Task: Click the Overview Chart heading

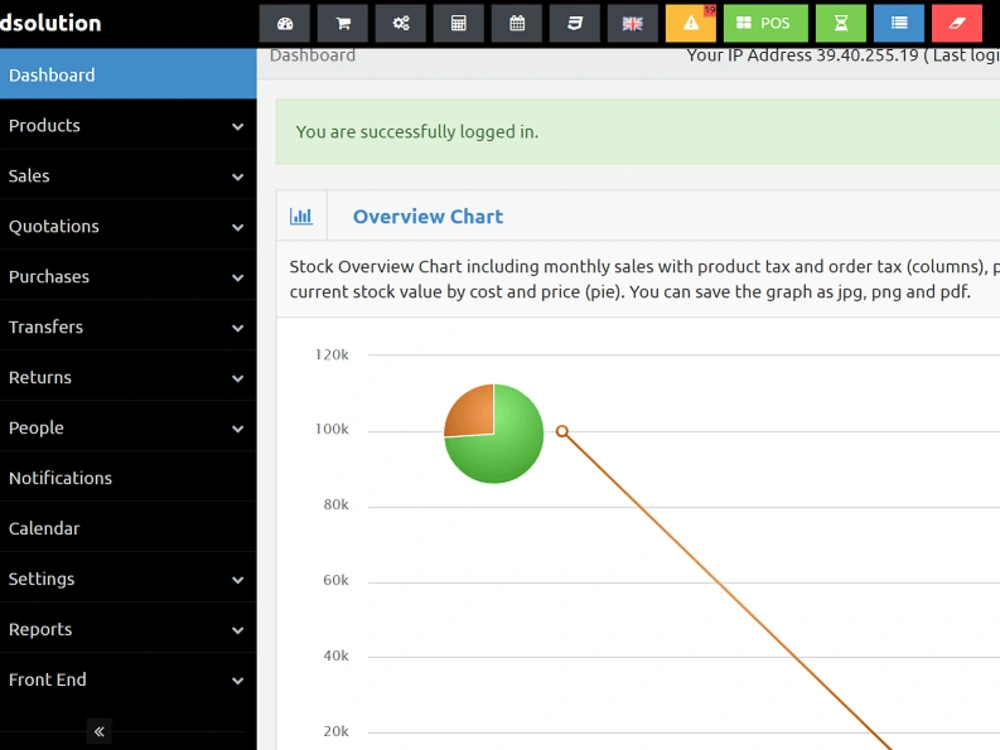Action: (428, 216)
